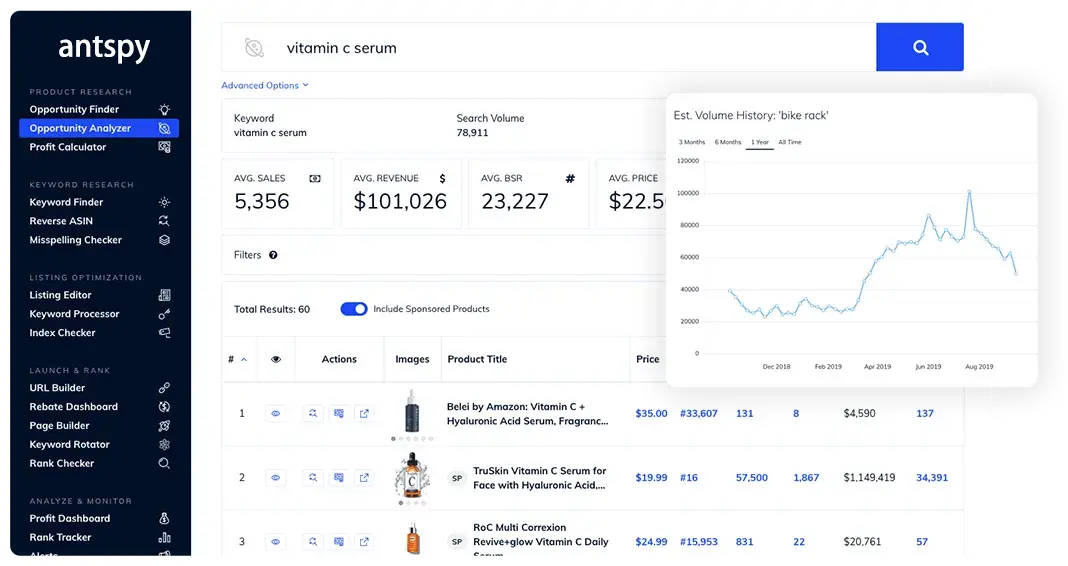Screen dimensions: 1068x566
Task: Click the Profit Calculator sidebar icon
Action: (164, 146)
